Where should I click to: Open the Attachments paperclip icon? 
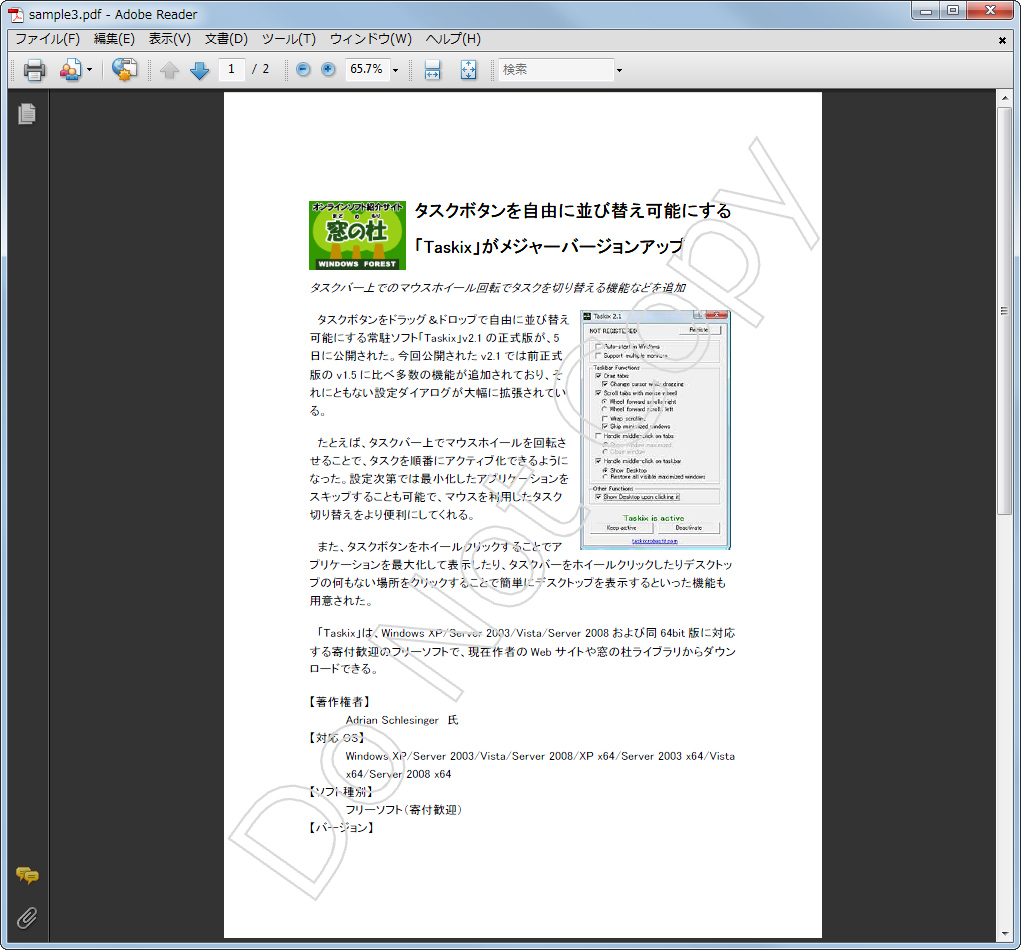[x=27, y=917]
